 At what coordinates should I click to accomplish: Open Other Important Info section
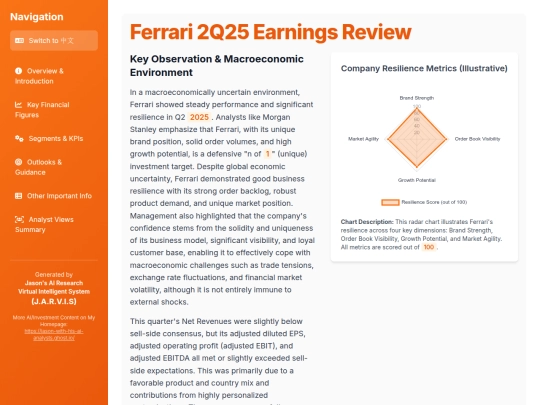tap(54, 196)
